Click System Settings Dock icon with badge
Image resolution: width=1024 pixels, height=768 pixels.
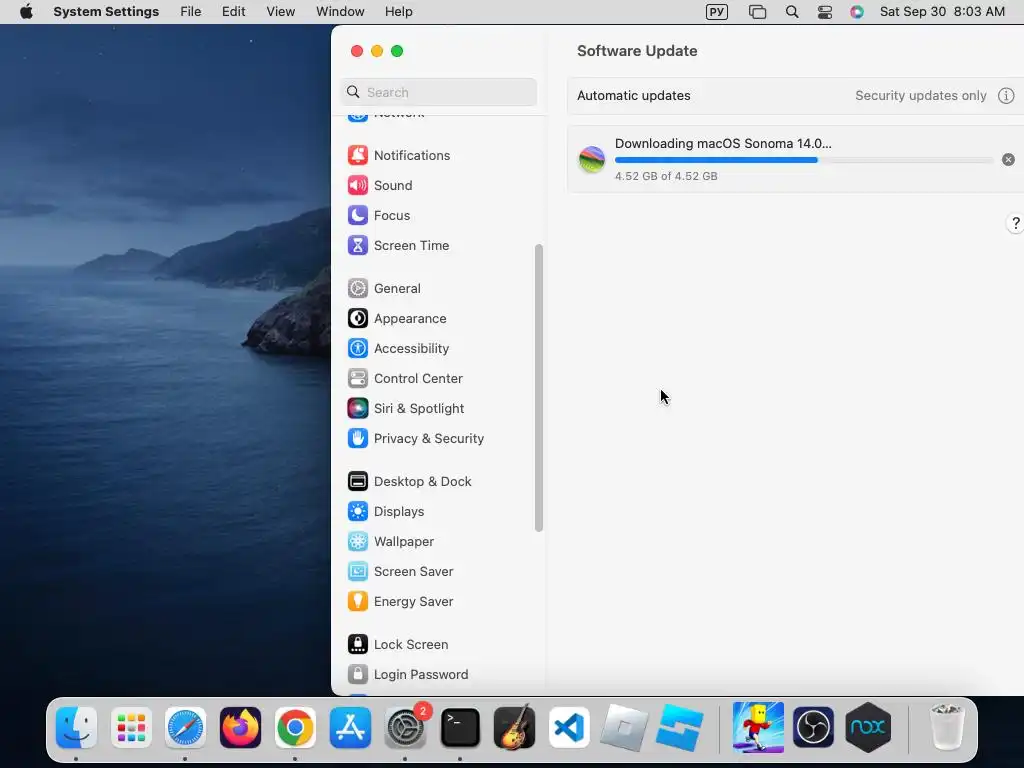405,728
